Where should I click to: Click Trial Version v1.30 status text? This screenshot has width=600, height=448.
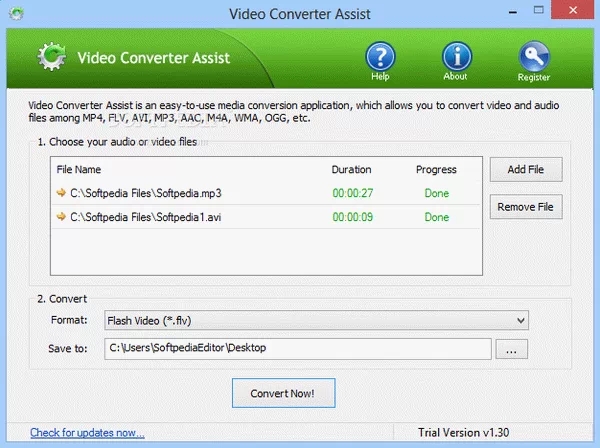pyautogui.click(x=463, y=432)
